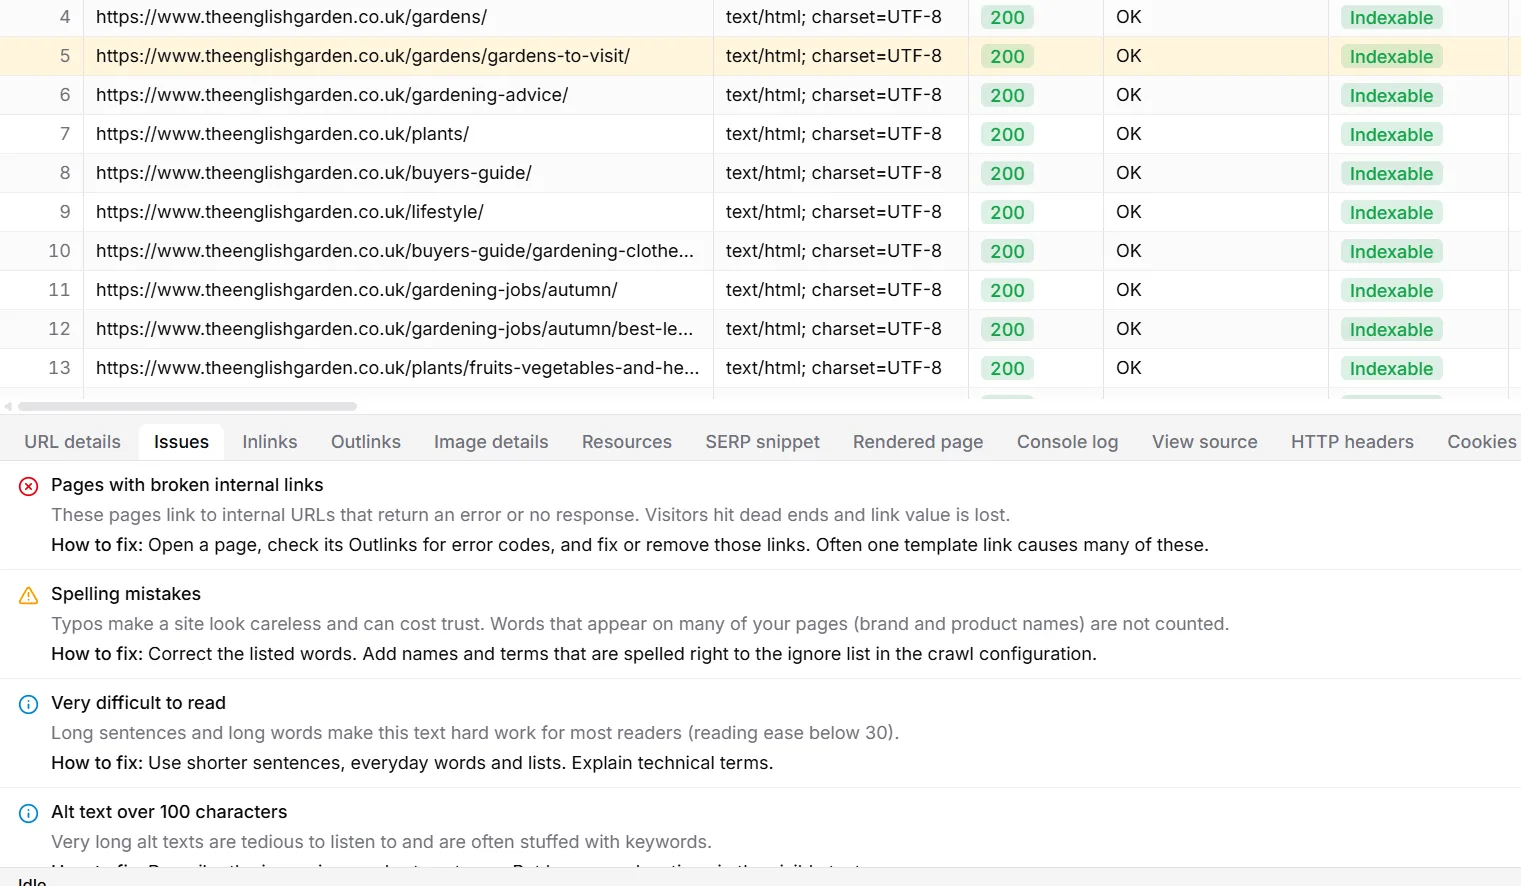The height and width of the screenshot is (886, 1521).
Task: Click the info icon beside Alt text over 100 characters
Action: click(29, 813)
